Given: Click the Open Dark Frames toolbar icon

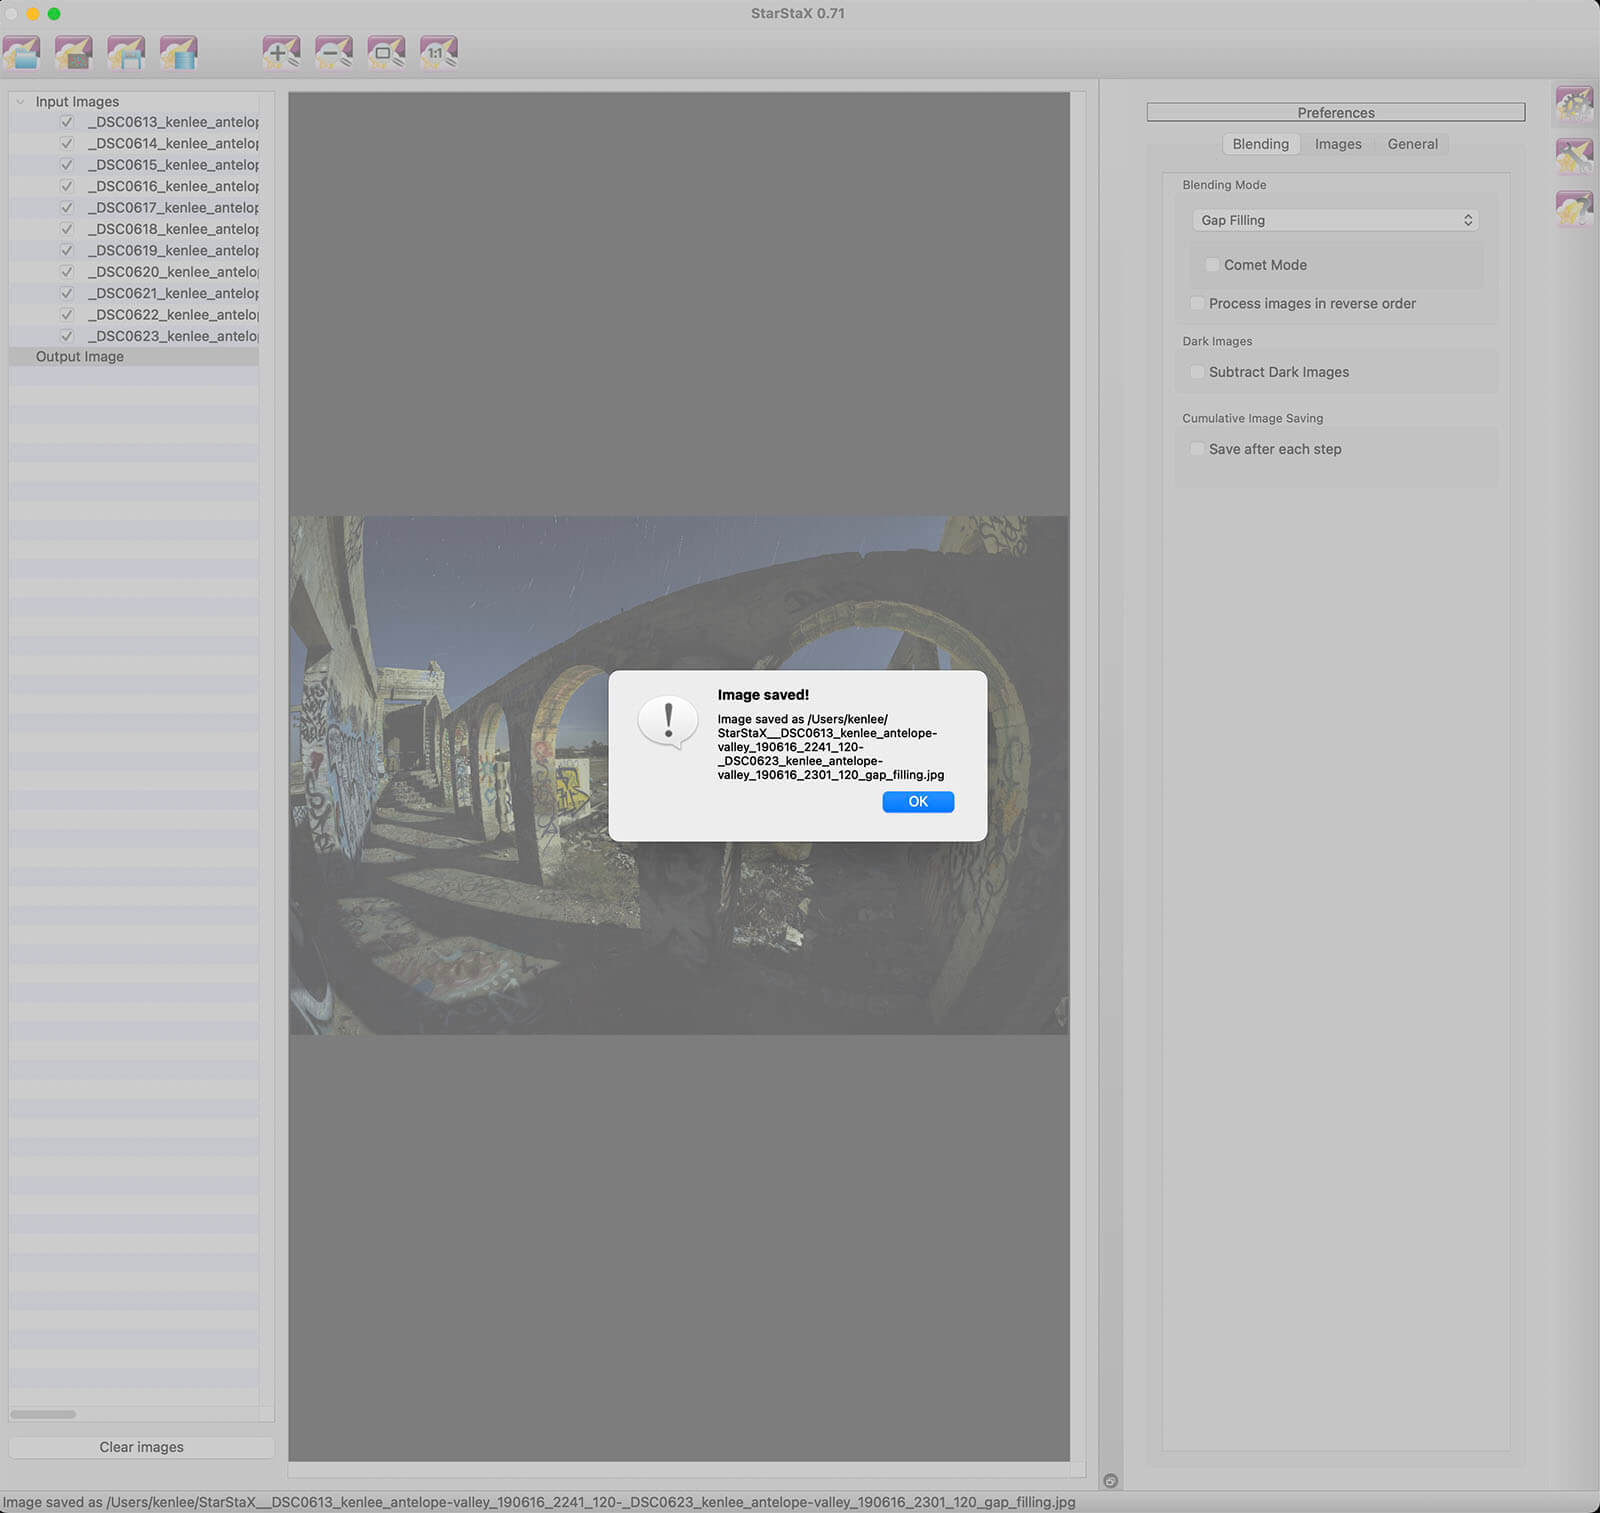Looking at the screenshot, I should [74, 52].
